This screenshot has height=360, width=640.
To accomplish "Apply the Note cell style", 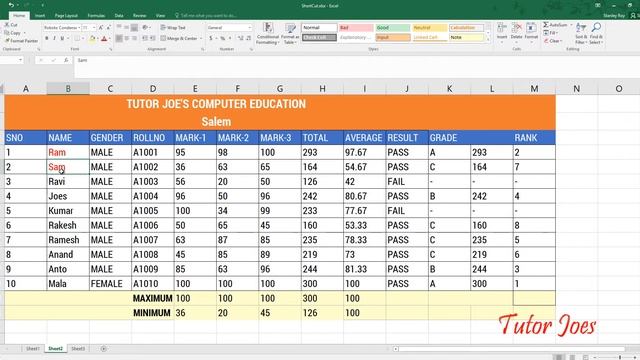I will click(x=466, y=37).
